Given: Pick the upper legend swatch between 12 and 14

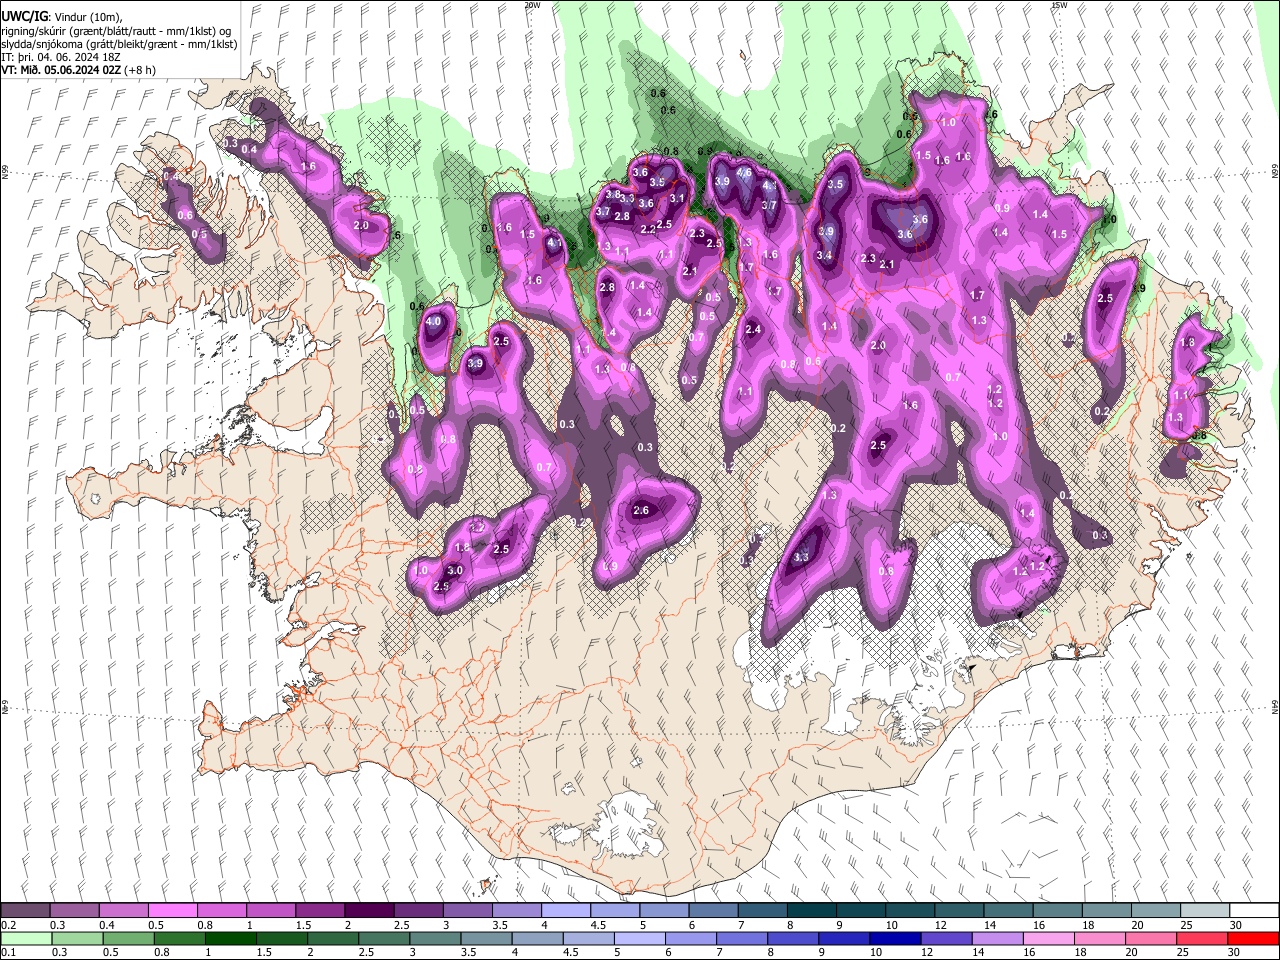Looking at the screenshot, I should 958,911.
